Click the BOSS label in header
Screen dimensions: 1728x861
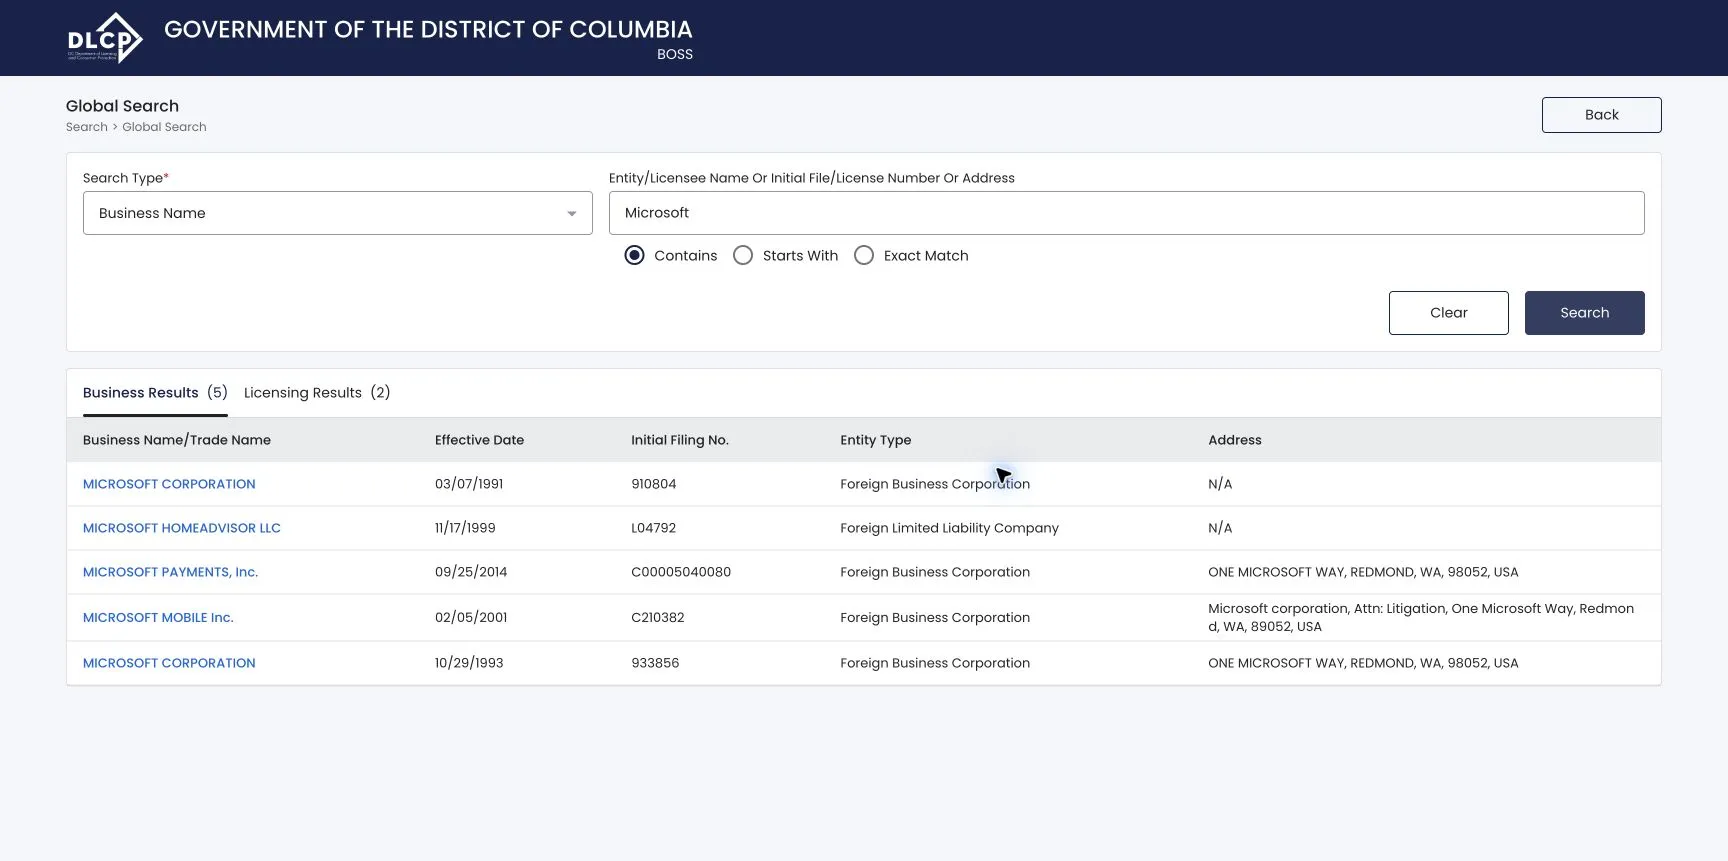coord(675,55)
